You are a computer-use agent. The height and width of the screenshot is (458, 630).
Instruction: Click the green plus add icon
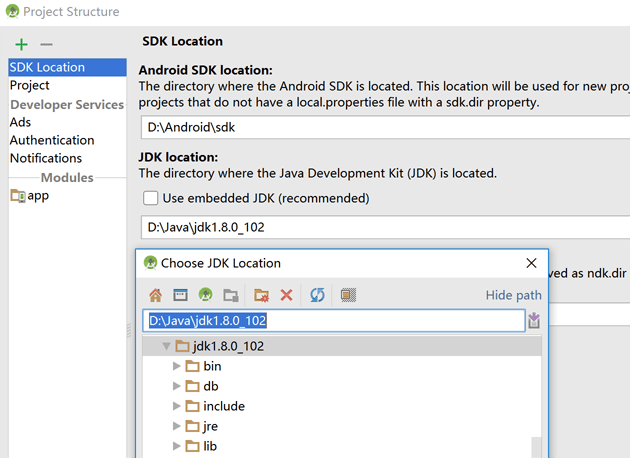coord(21,44)
